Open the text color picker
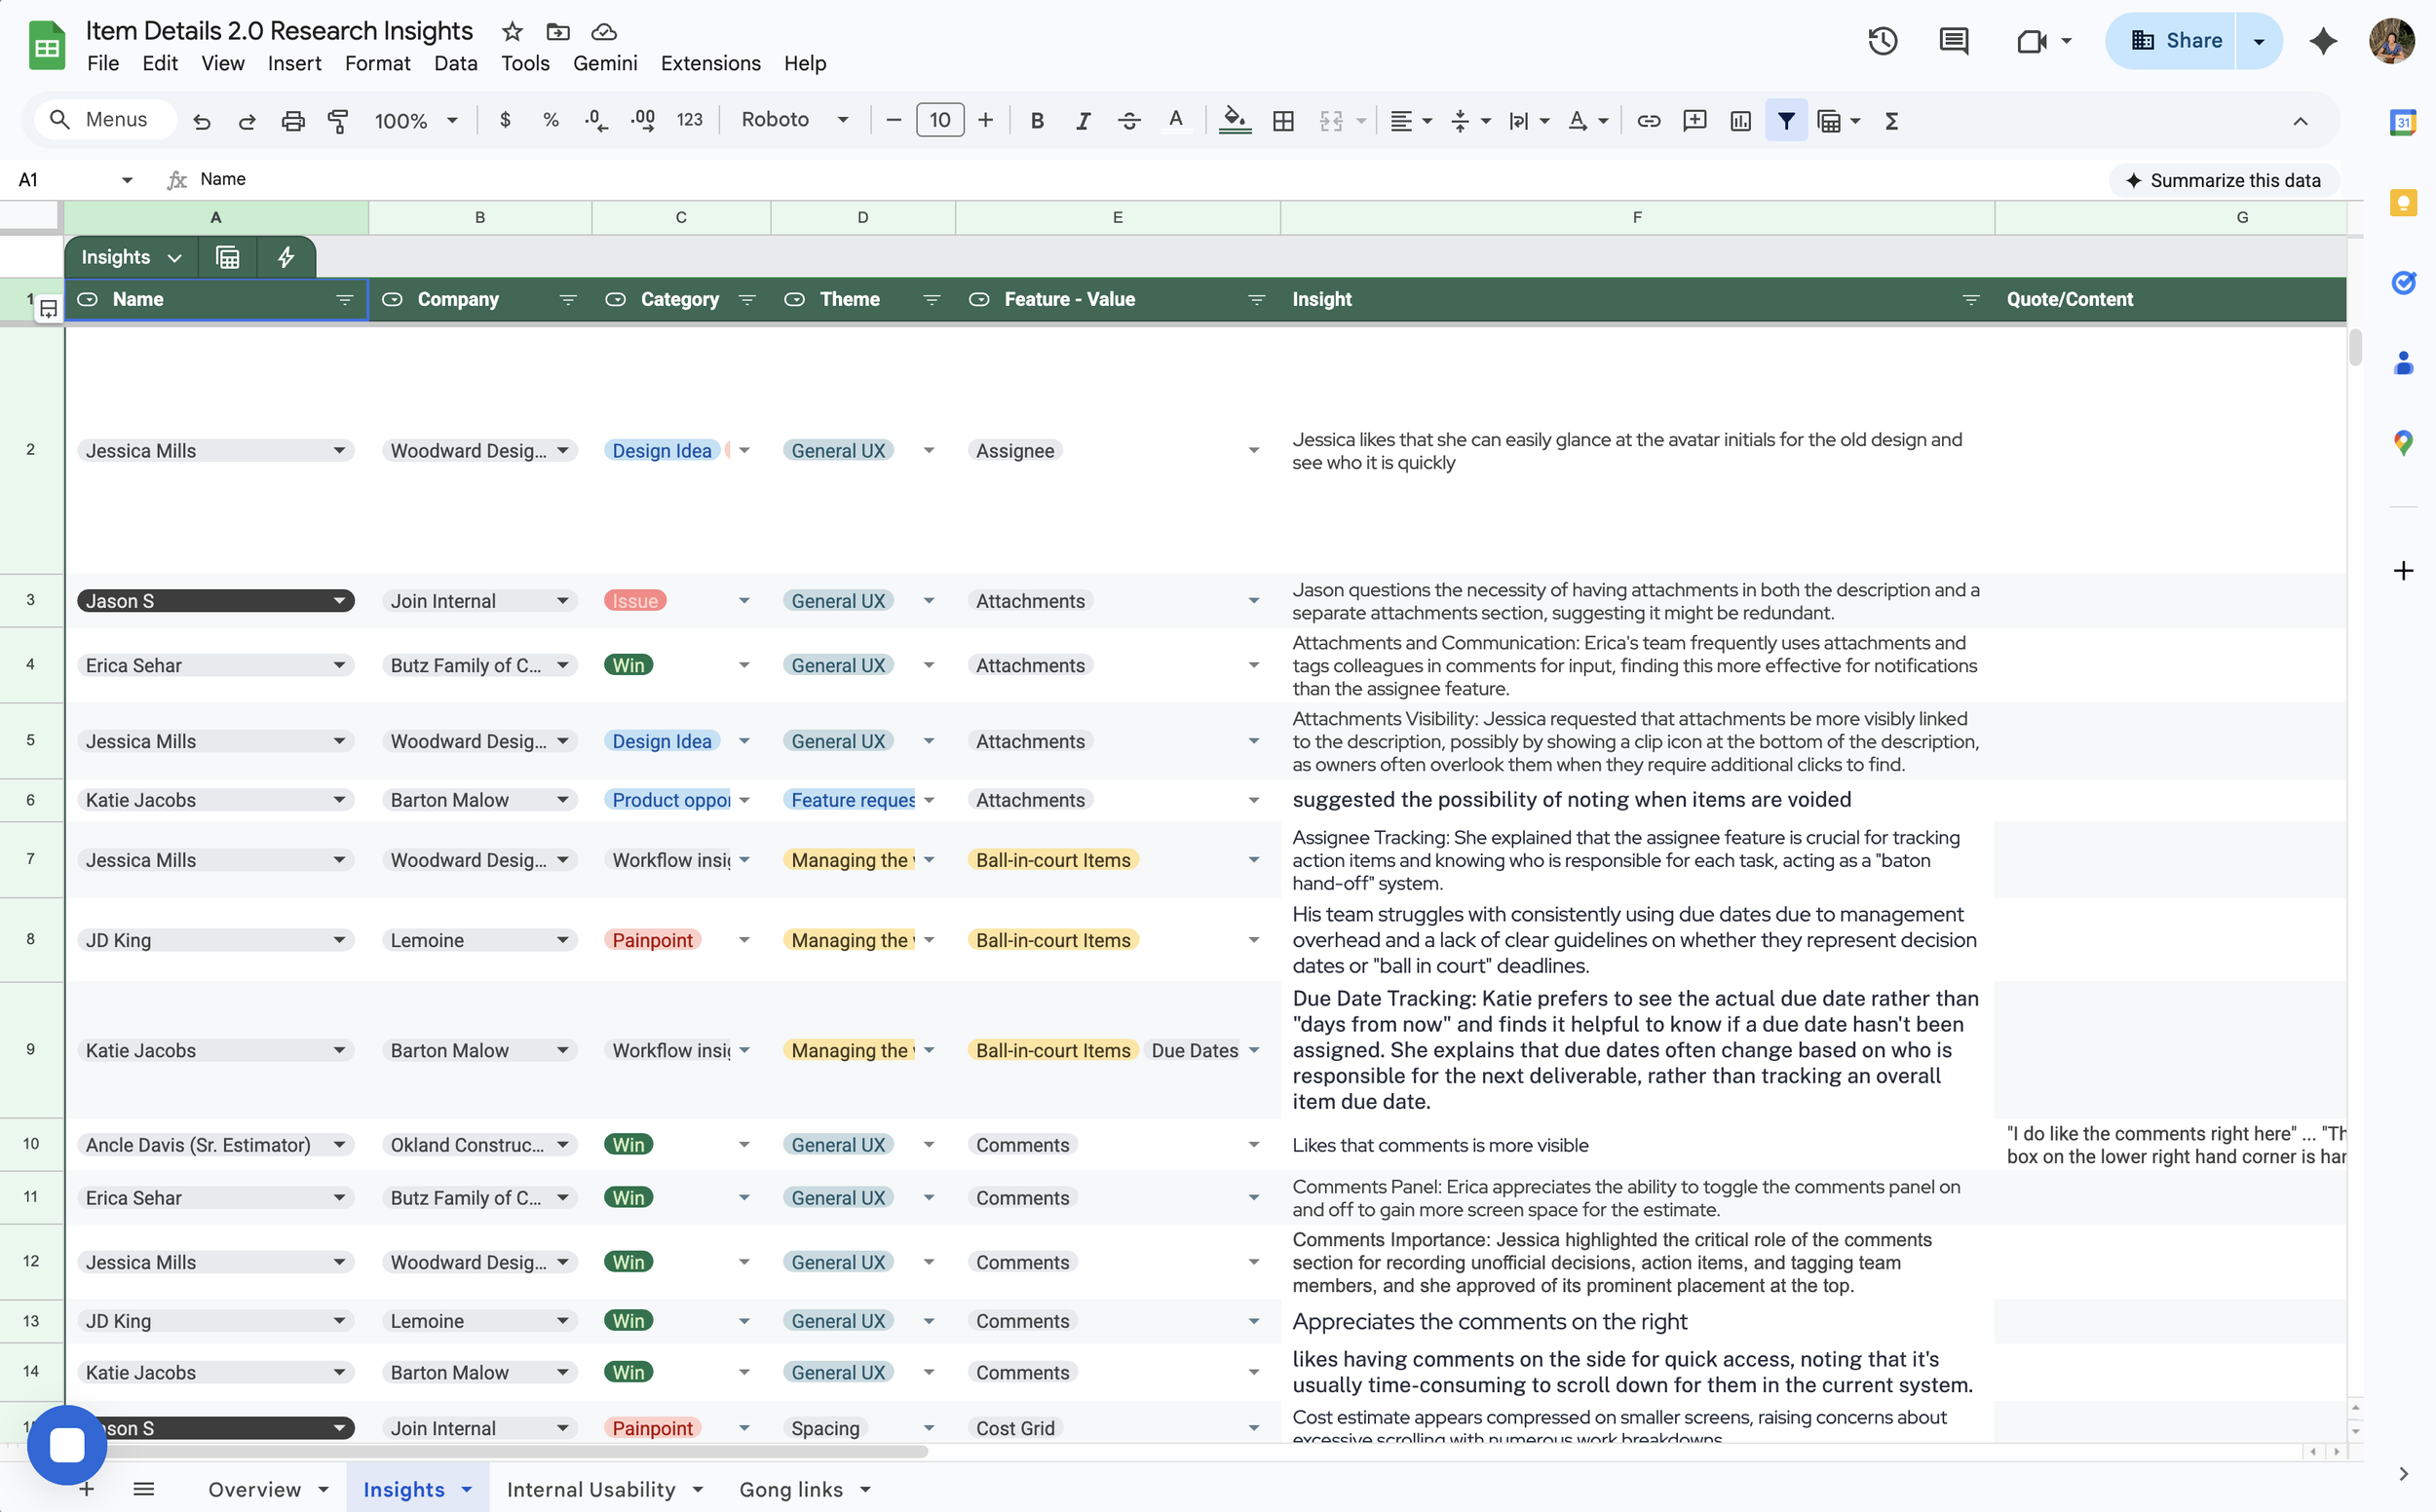The width and height of the screenshot is (2436, 1512). 1176,121
